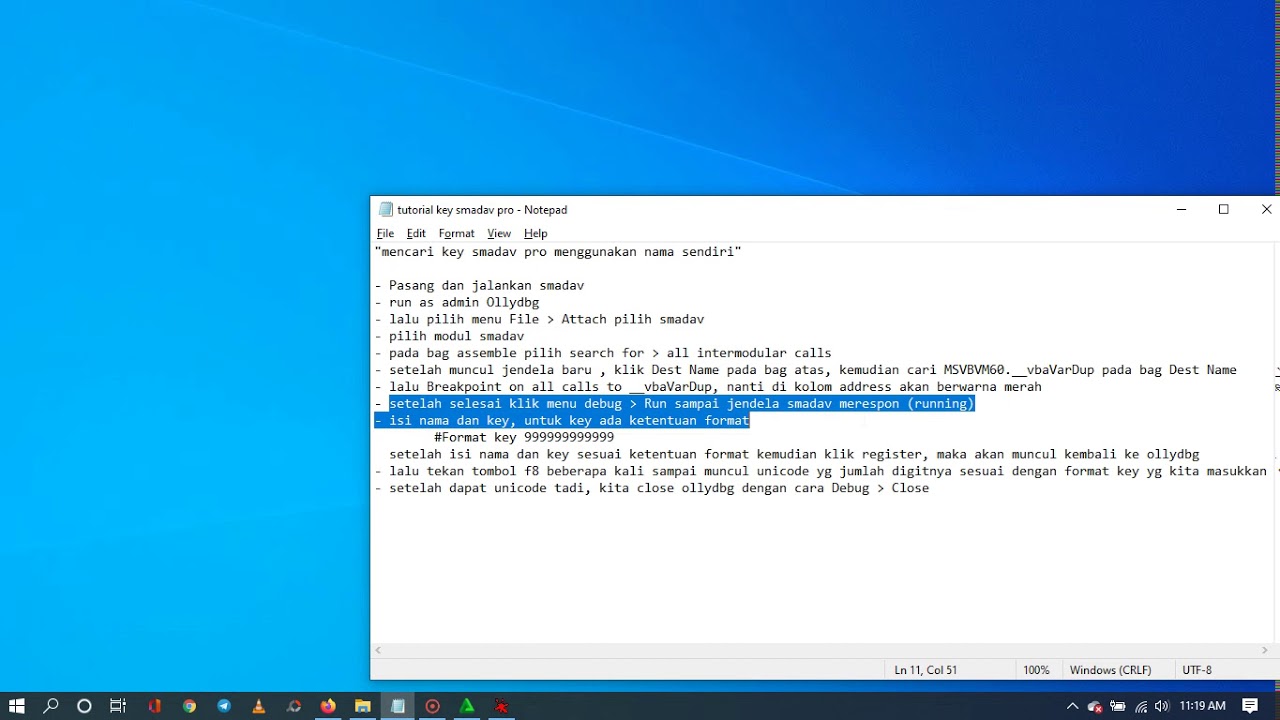The width and height of the screenshot is (1280, 720).
Task: Click line "pilih modul smadav"
Action: click(449, 337)
